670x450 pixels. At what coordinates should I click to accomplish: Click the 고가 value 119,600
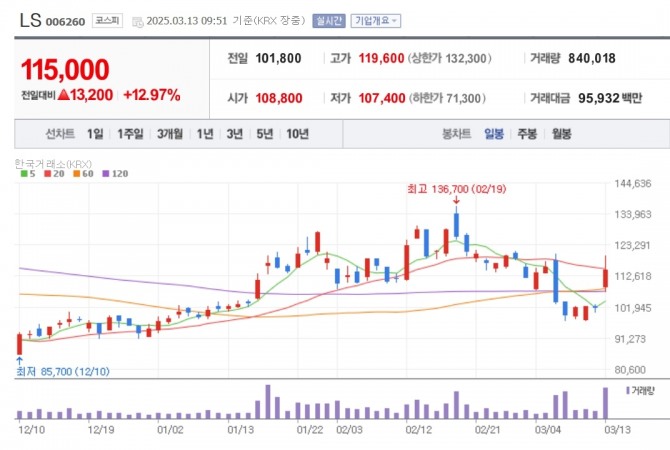coord(381,58)
